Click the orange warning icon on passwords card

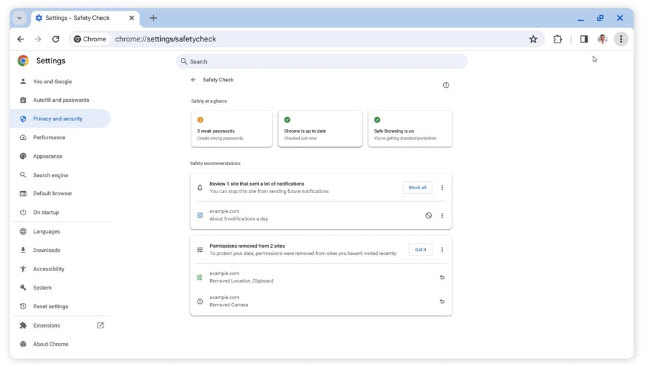(200, 120)
